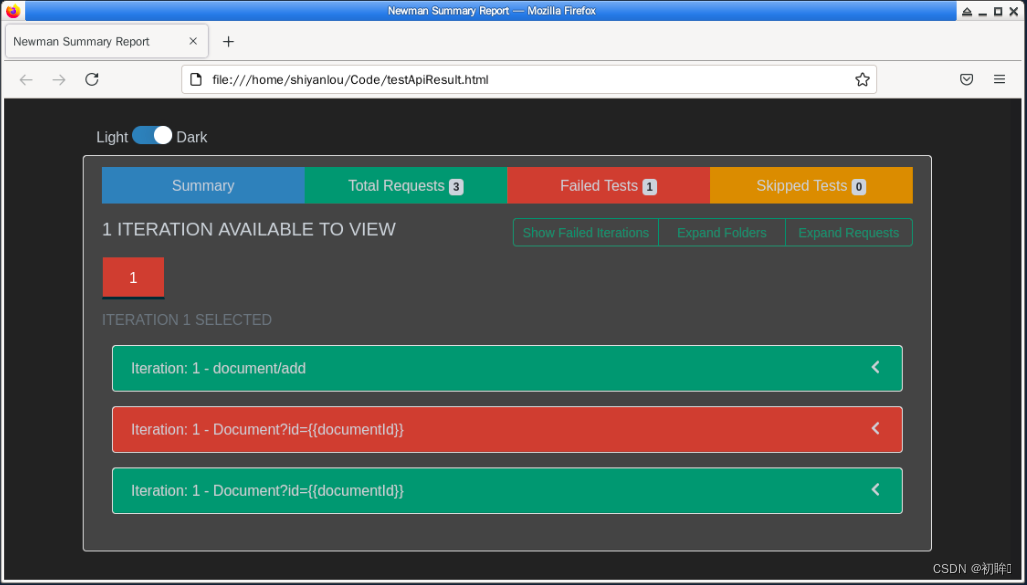Open the red 'Iteration: 1 - Document?id={{documentId}}' row
The height and width of the screenshot is (585, 1027).
(507, 429)
